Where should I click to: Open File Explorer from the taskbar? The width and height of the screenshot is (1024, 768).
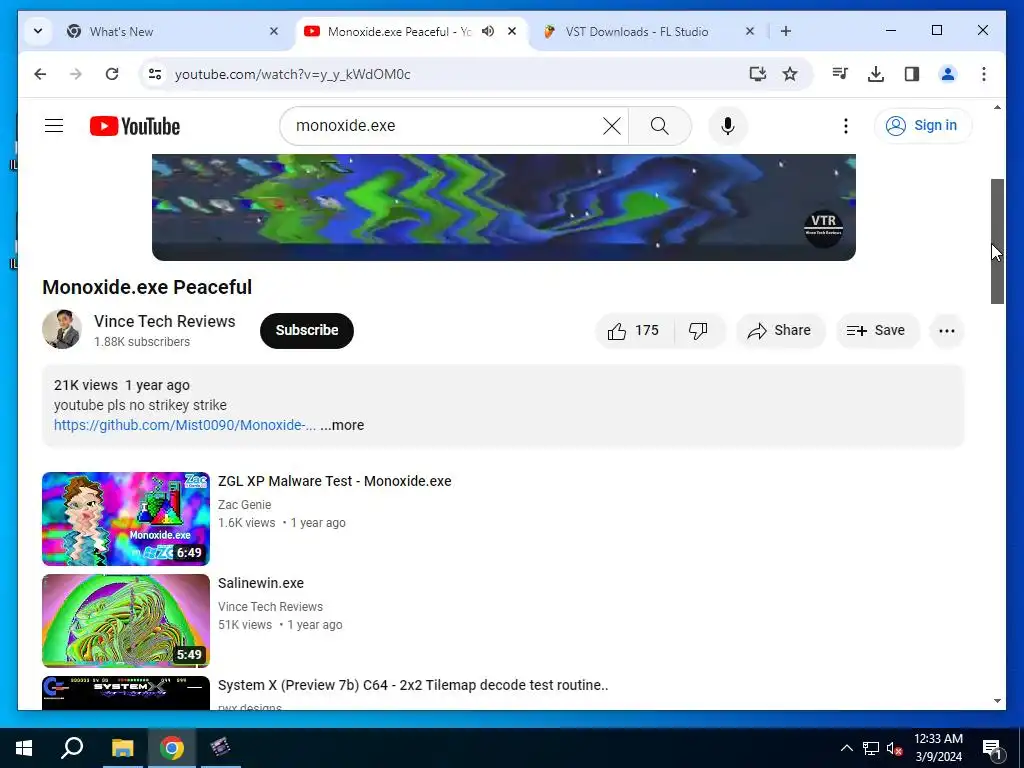point(122,748)
